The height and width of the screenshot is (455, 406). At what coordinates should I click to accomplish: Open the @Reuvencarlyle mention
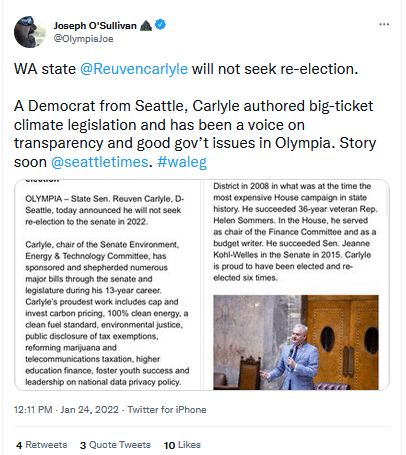tap(134, 69)
